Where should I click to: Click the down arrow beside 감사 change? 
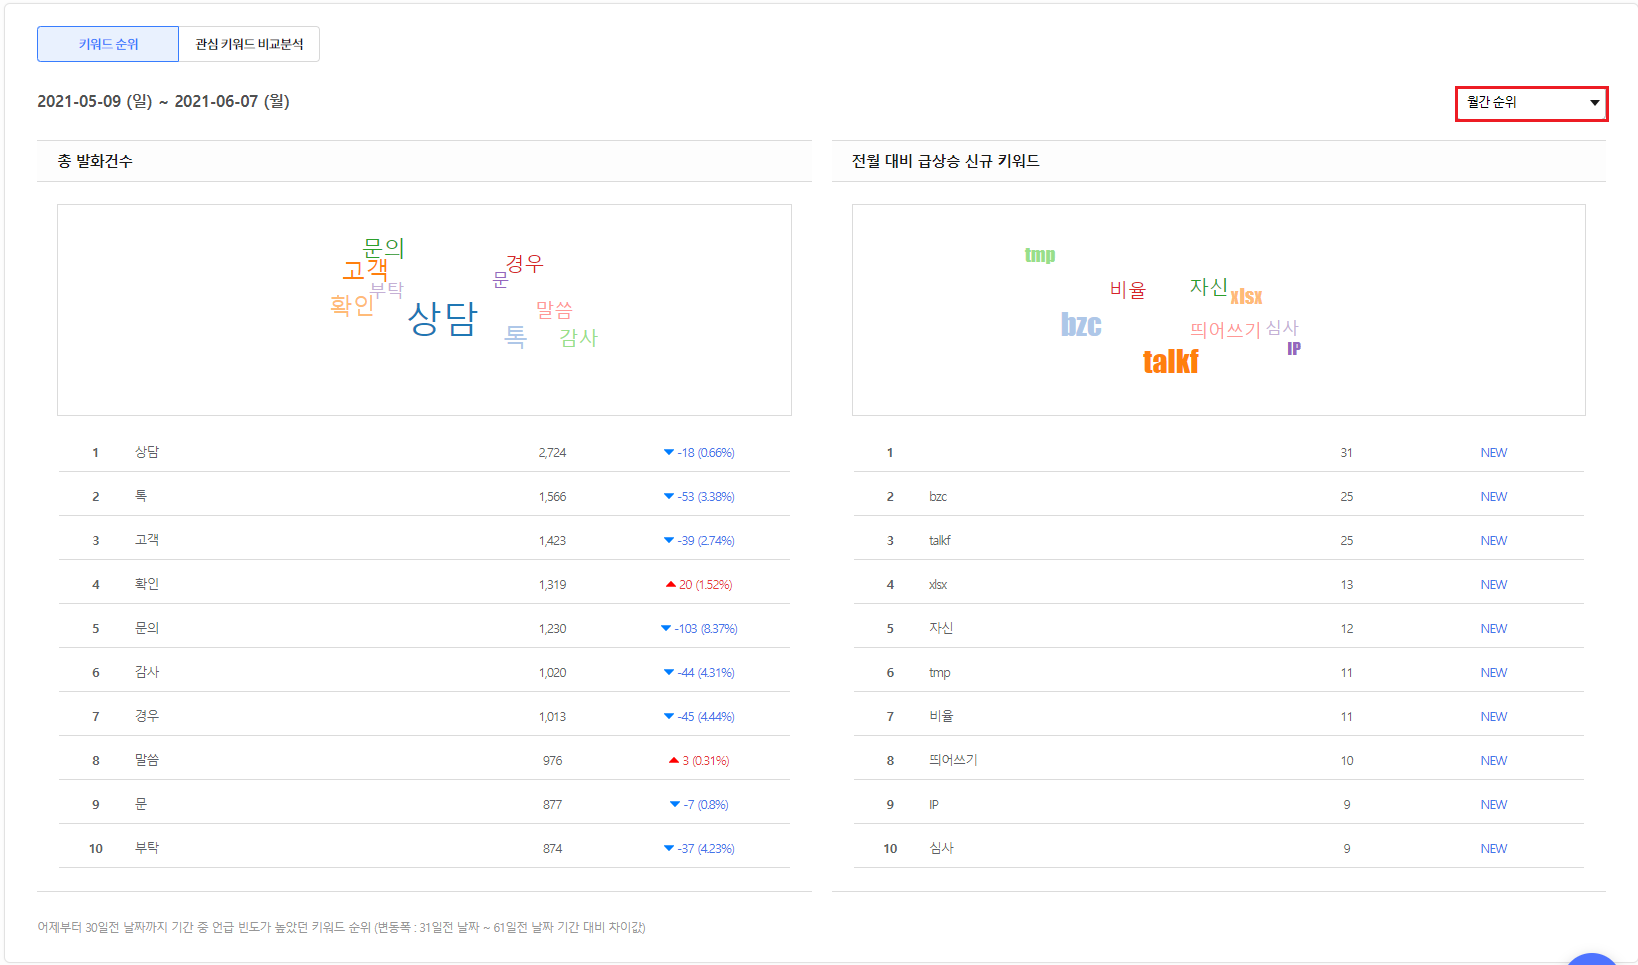pyautogui.click(x=669, y=673)
